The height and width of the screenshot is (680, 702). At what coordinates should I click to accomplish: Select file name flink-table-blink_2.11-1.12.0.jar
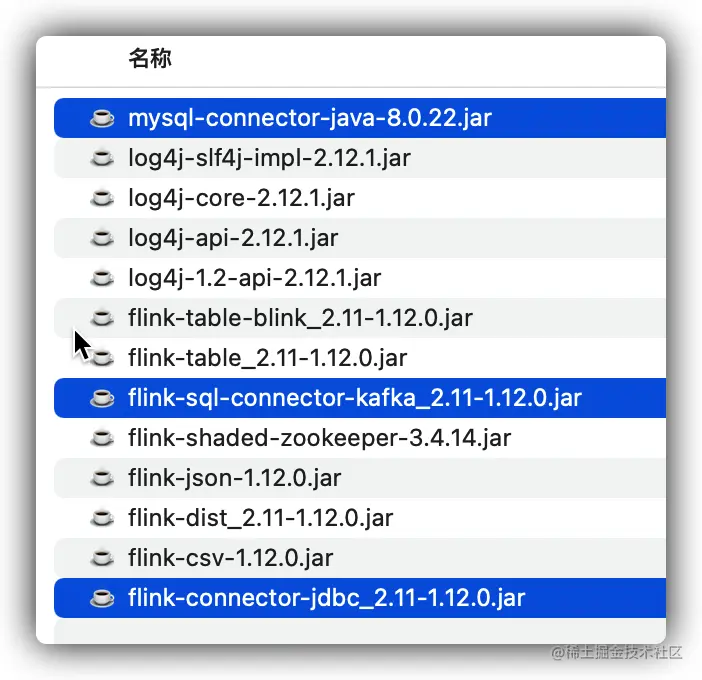click(300, 318)
